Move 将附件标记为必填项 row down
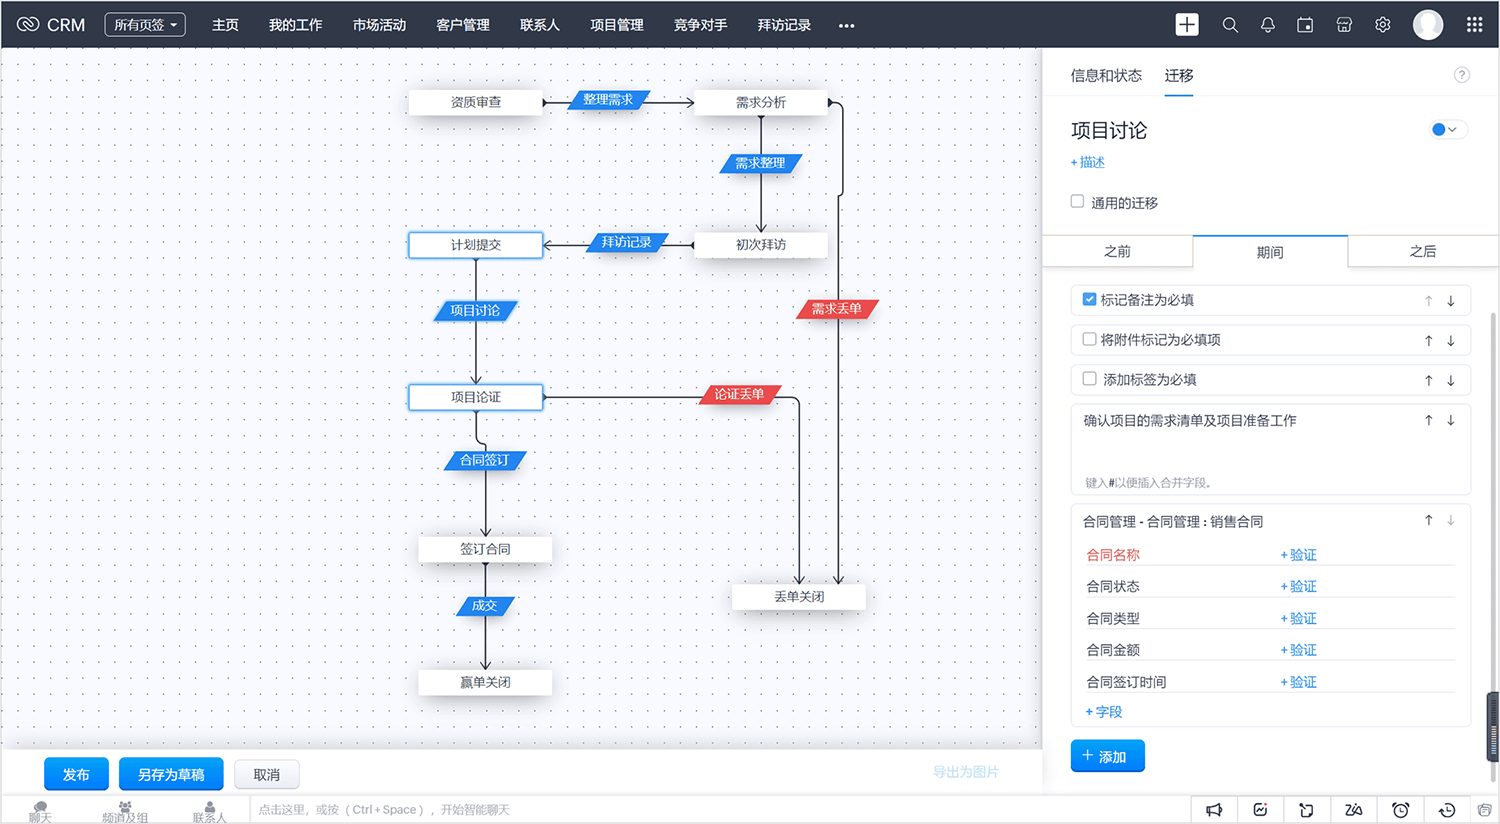Image resolution: width=1500 pixels, height=824 pixels. [1451, 341]
